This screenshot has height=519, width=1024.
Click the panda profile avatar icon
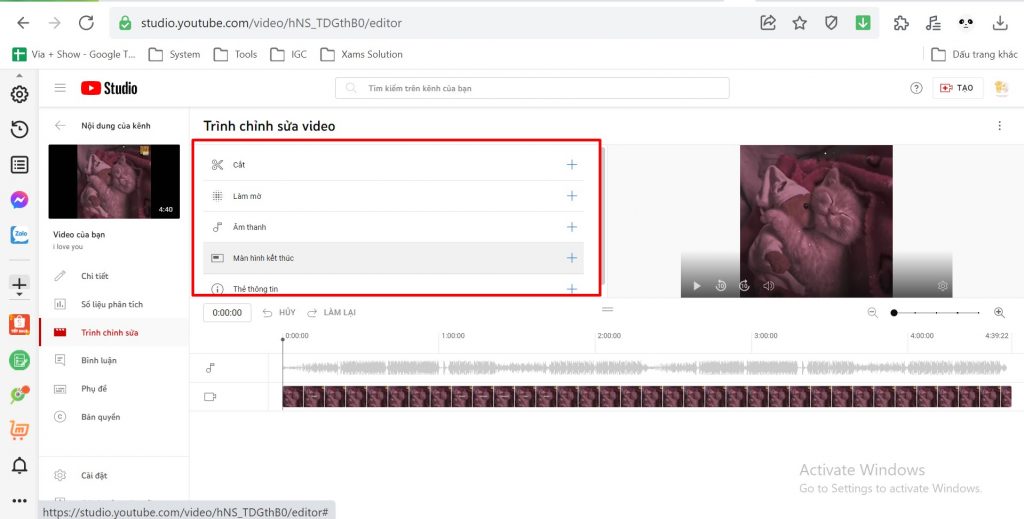(966, 23)
